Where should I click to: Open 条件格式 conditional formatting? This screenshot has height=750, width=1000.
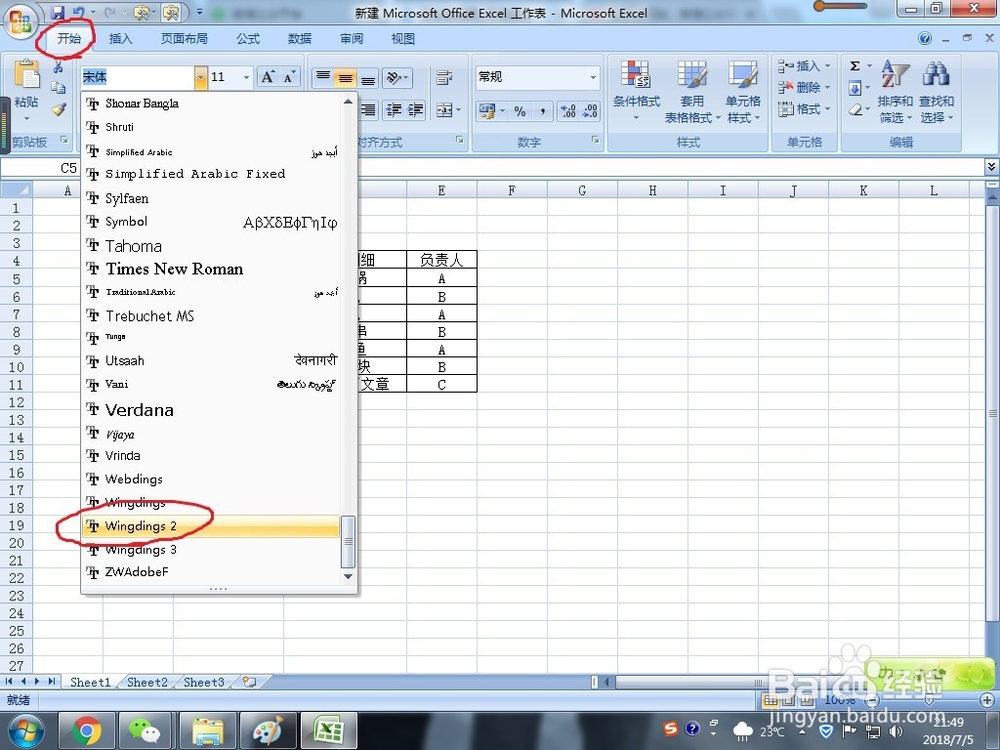[636, 91]
